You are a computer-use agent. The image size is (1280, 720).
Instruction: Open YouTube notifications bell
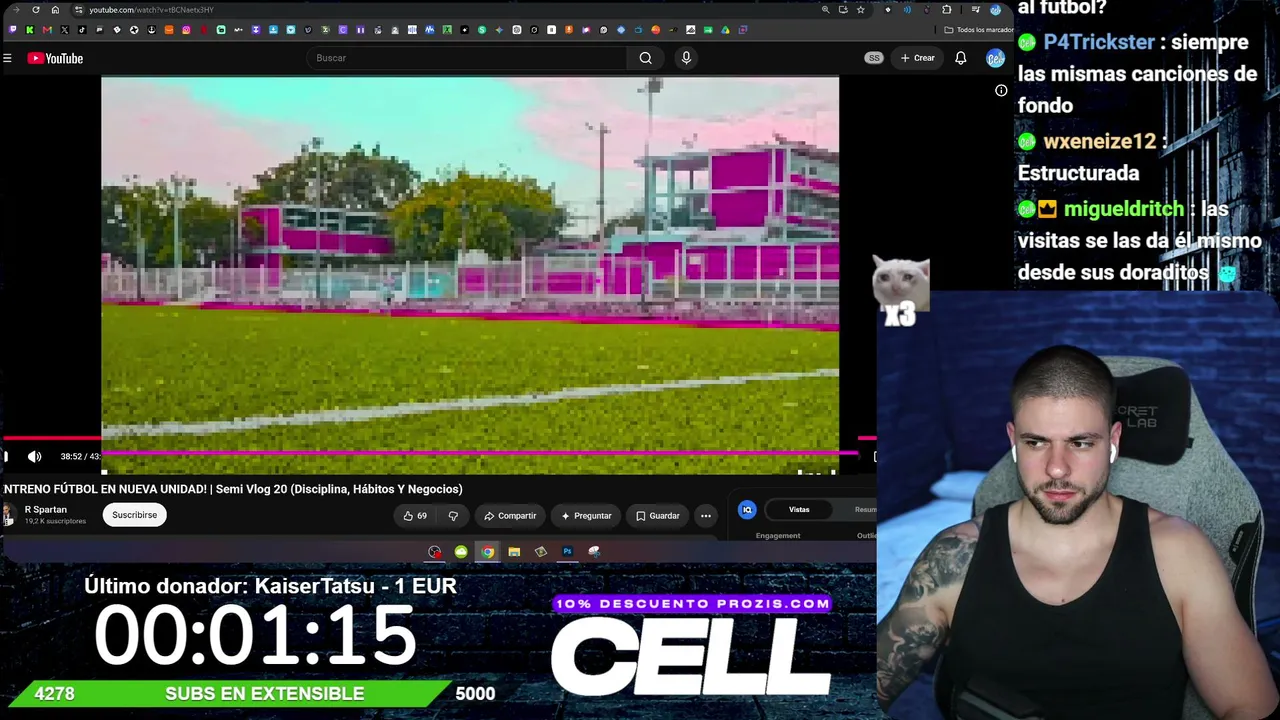[960, 58]
